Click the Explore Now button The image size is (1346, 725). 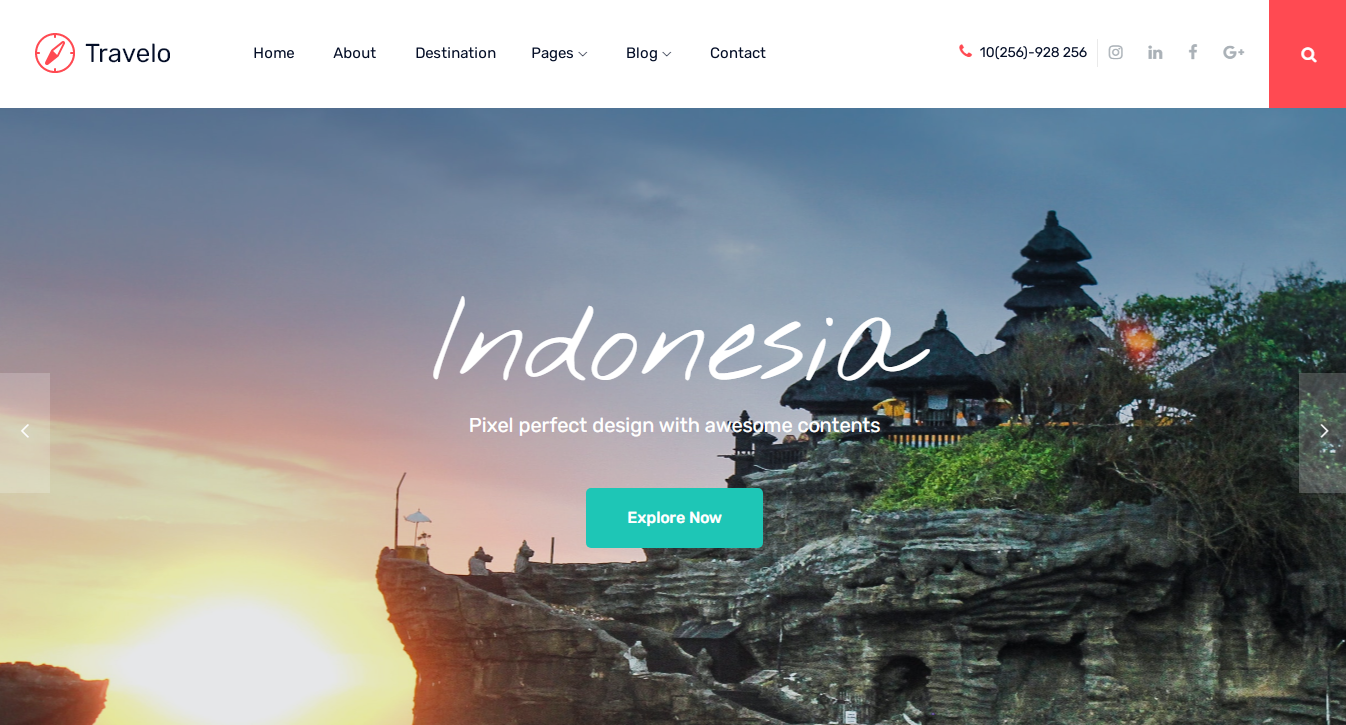[x=674, y=518]
